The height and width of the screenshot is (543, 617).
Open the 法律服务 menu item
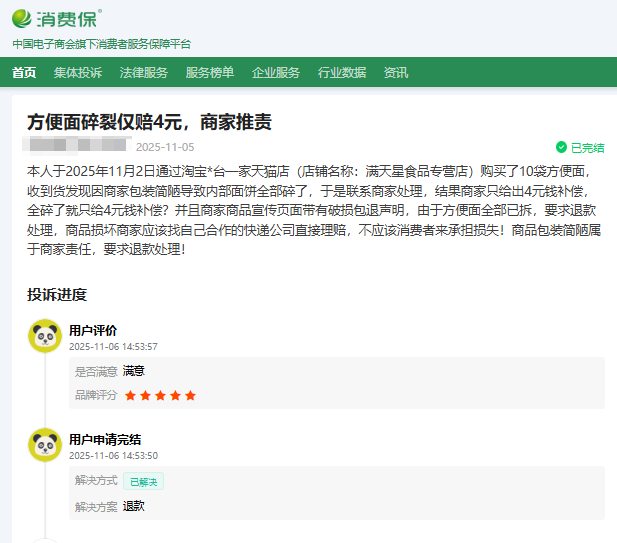(144, 72)
